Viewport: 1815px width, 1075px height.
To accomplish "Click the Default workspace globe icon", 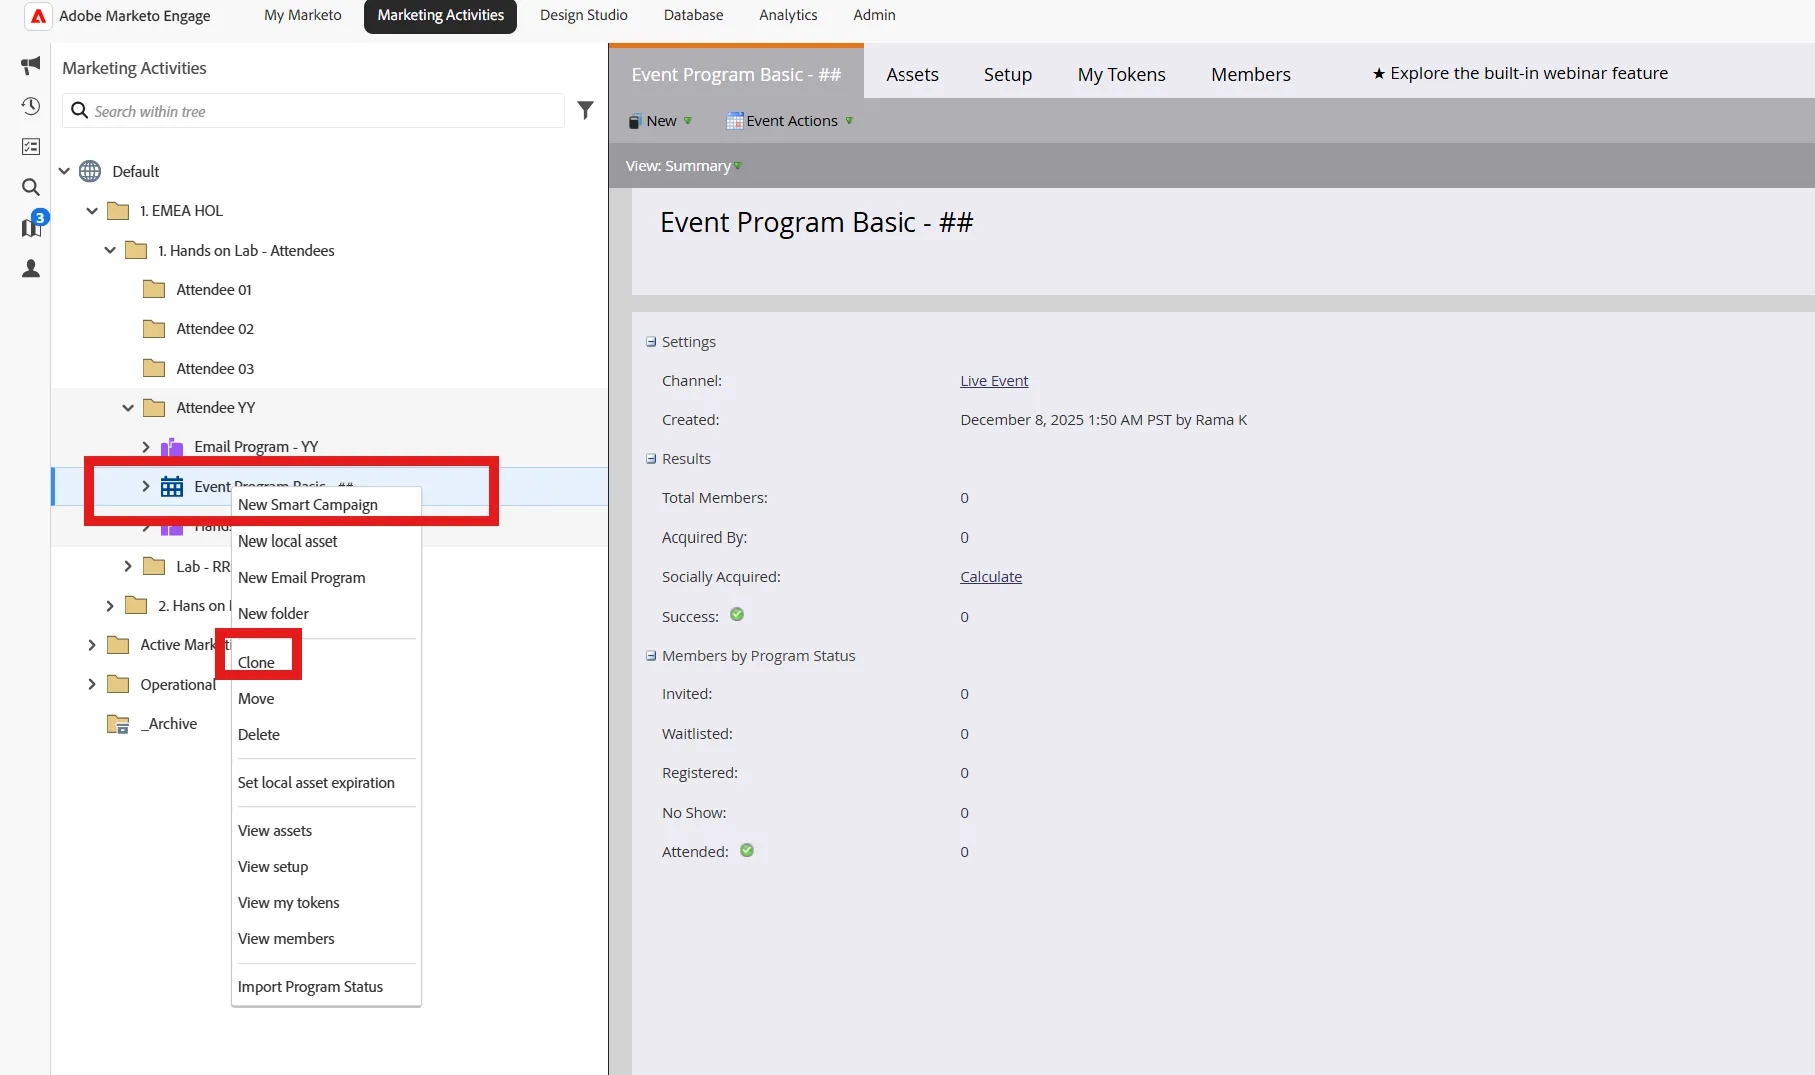I will [90, 171].
